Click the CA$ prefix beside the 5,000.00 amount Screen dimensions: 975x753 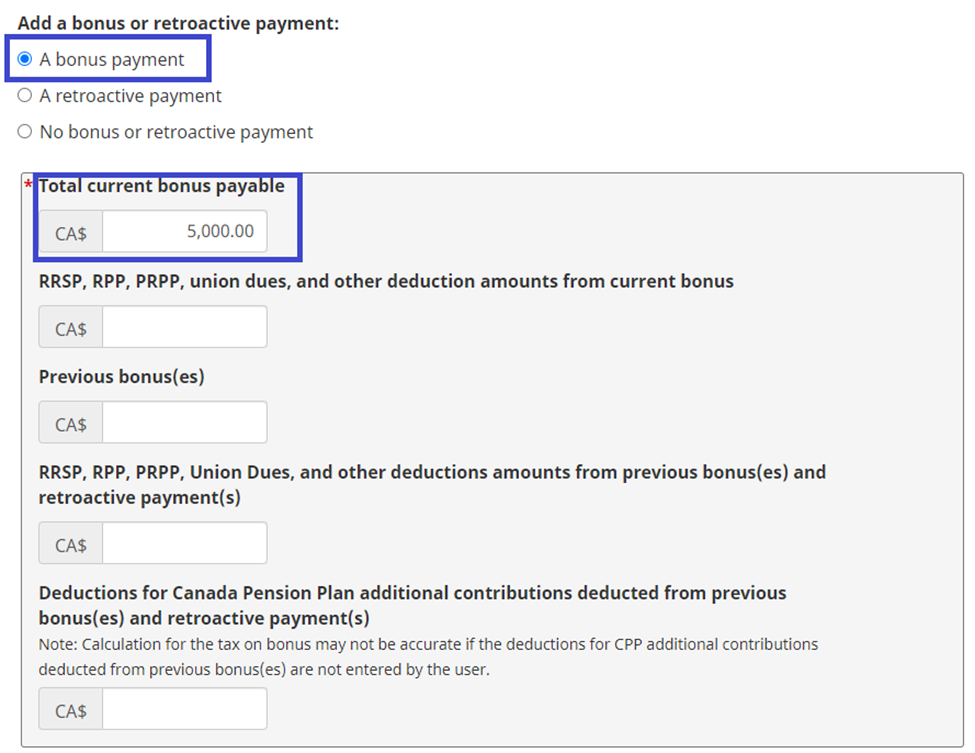(x=71, y=233)
